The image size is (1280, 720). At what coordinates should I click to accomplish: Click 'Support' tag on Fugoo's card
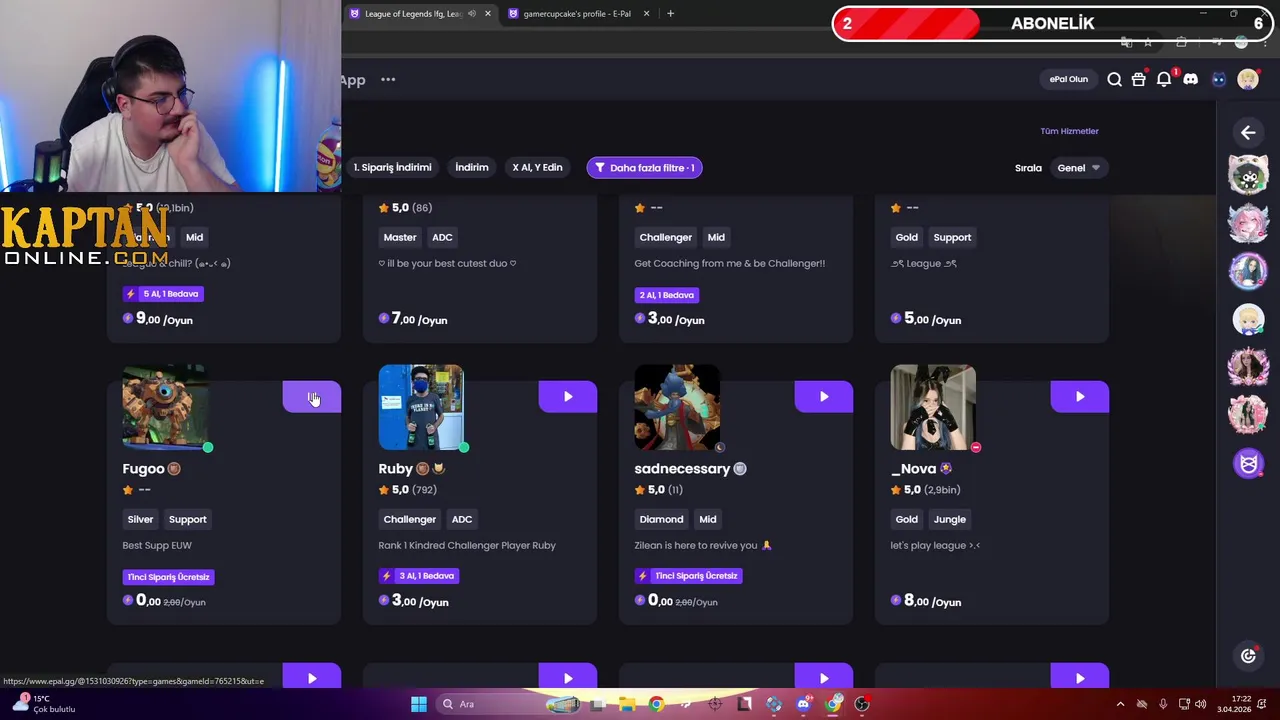(x=187, y=519)
